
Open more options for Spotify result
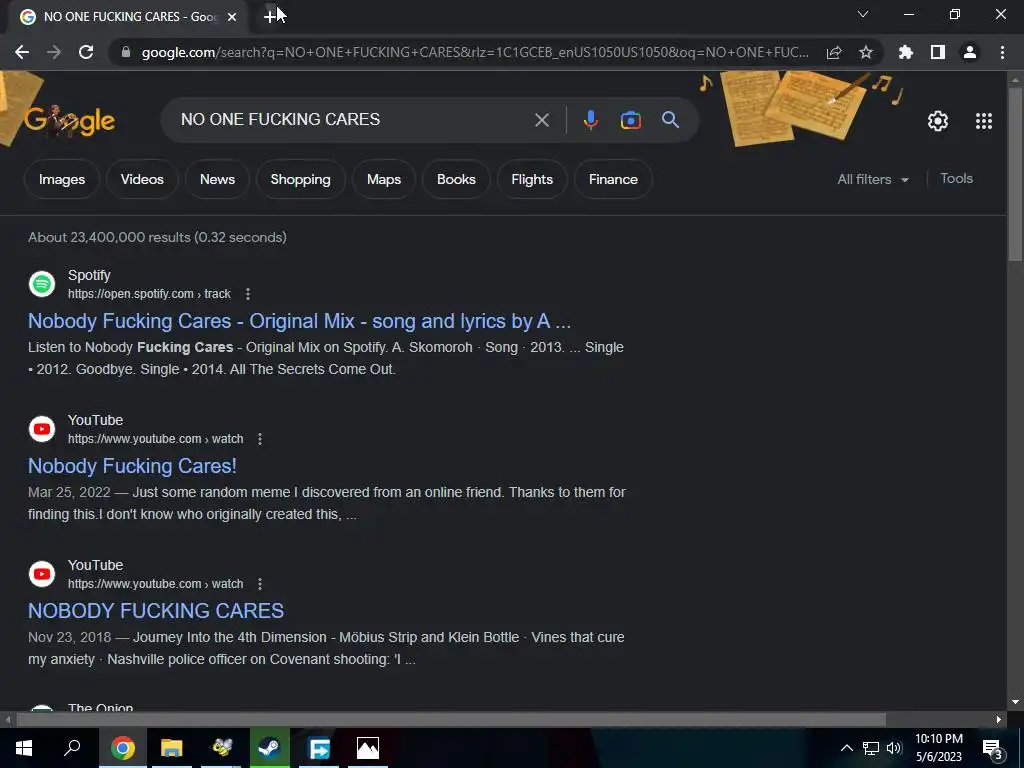click(248, 294)
